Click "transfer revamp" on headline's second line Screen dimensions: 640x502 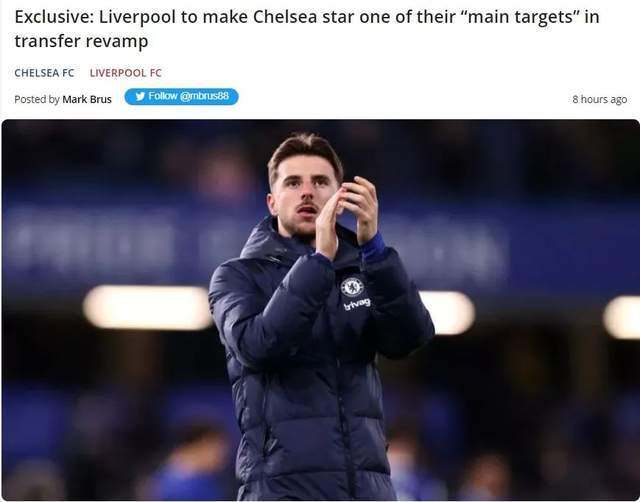pyautogui.click(x=82, y=42)
